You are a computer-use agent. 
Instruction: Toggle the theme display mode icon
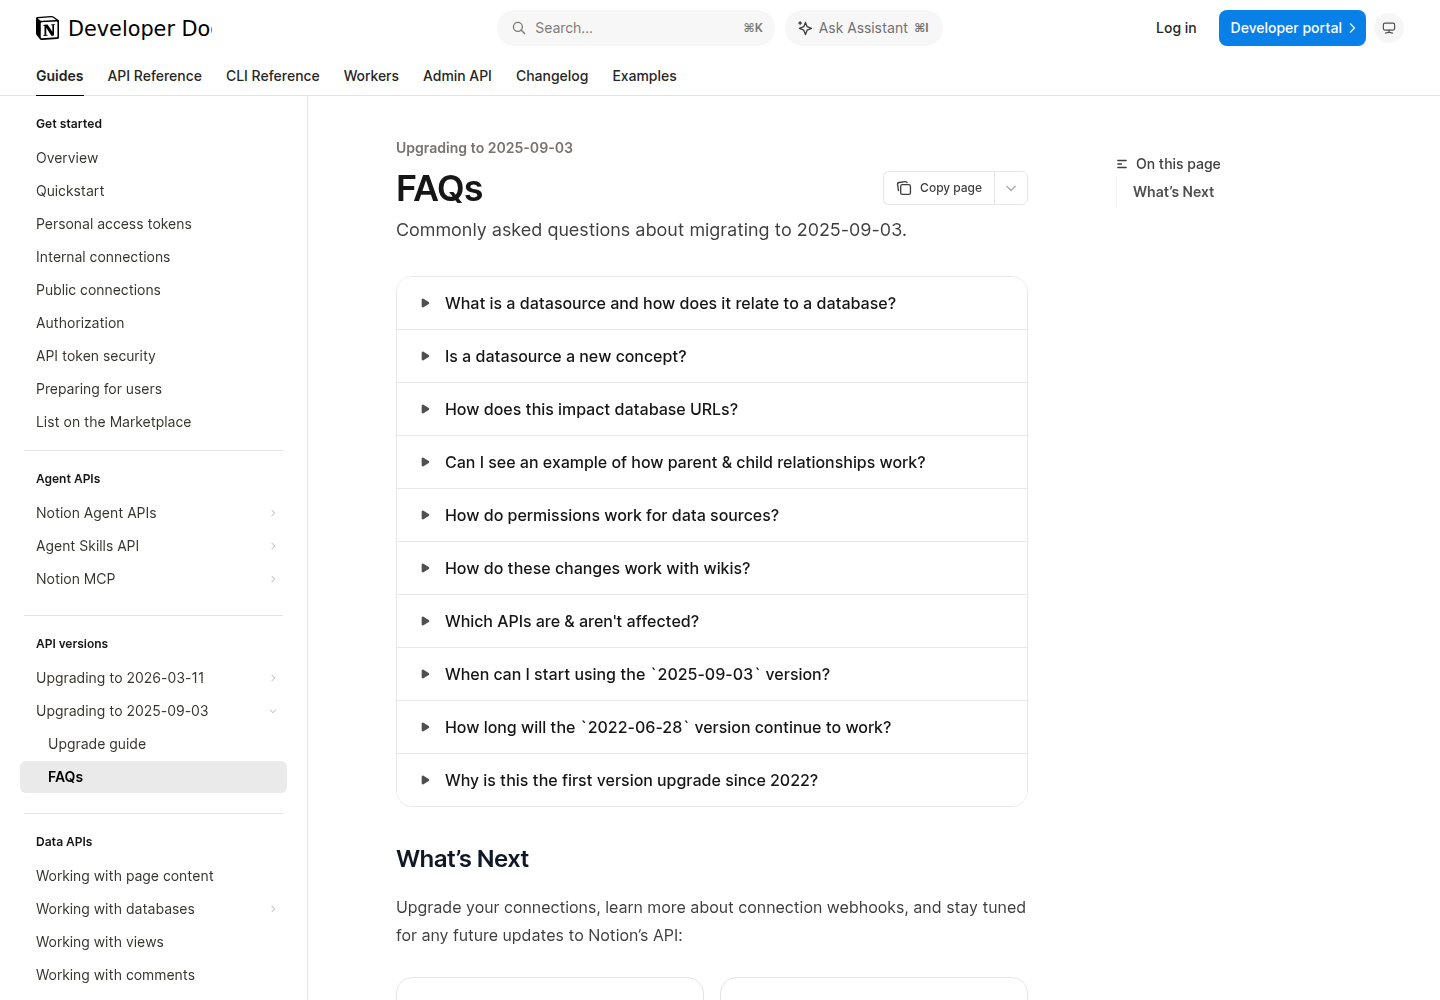(1389, 28)
